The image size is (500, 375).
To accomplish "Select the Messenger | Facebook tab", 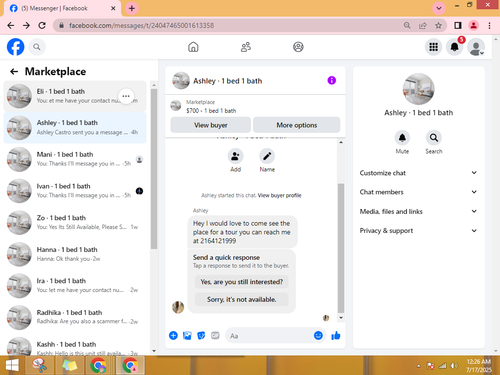I will click(62, 8).
